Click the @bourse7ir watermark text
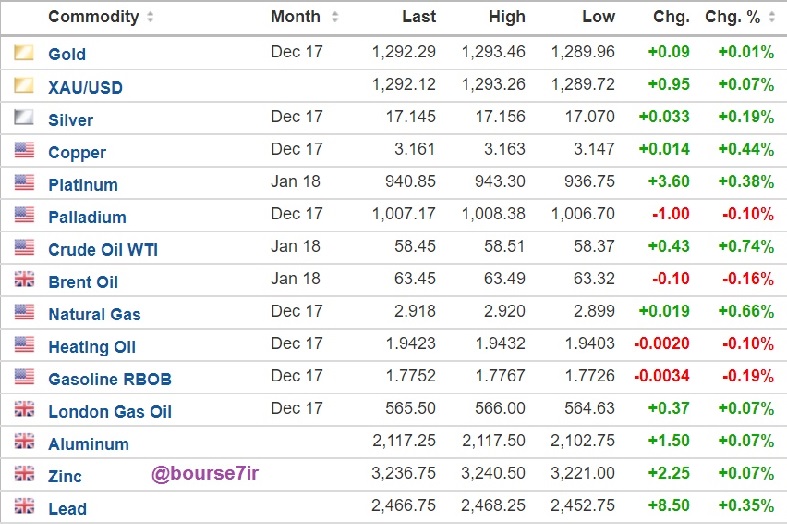Viewport: 787px width, 524px height. click(205, 473)
